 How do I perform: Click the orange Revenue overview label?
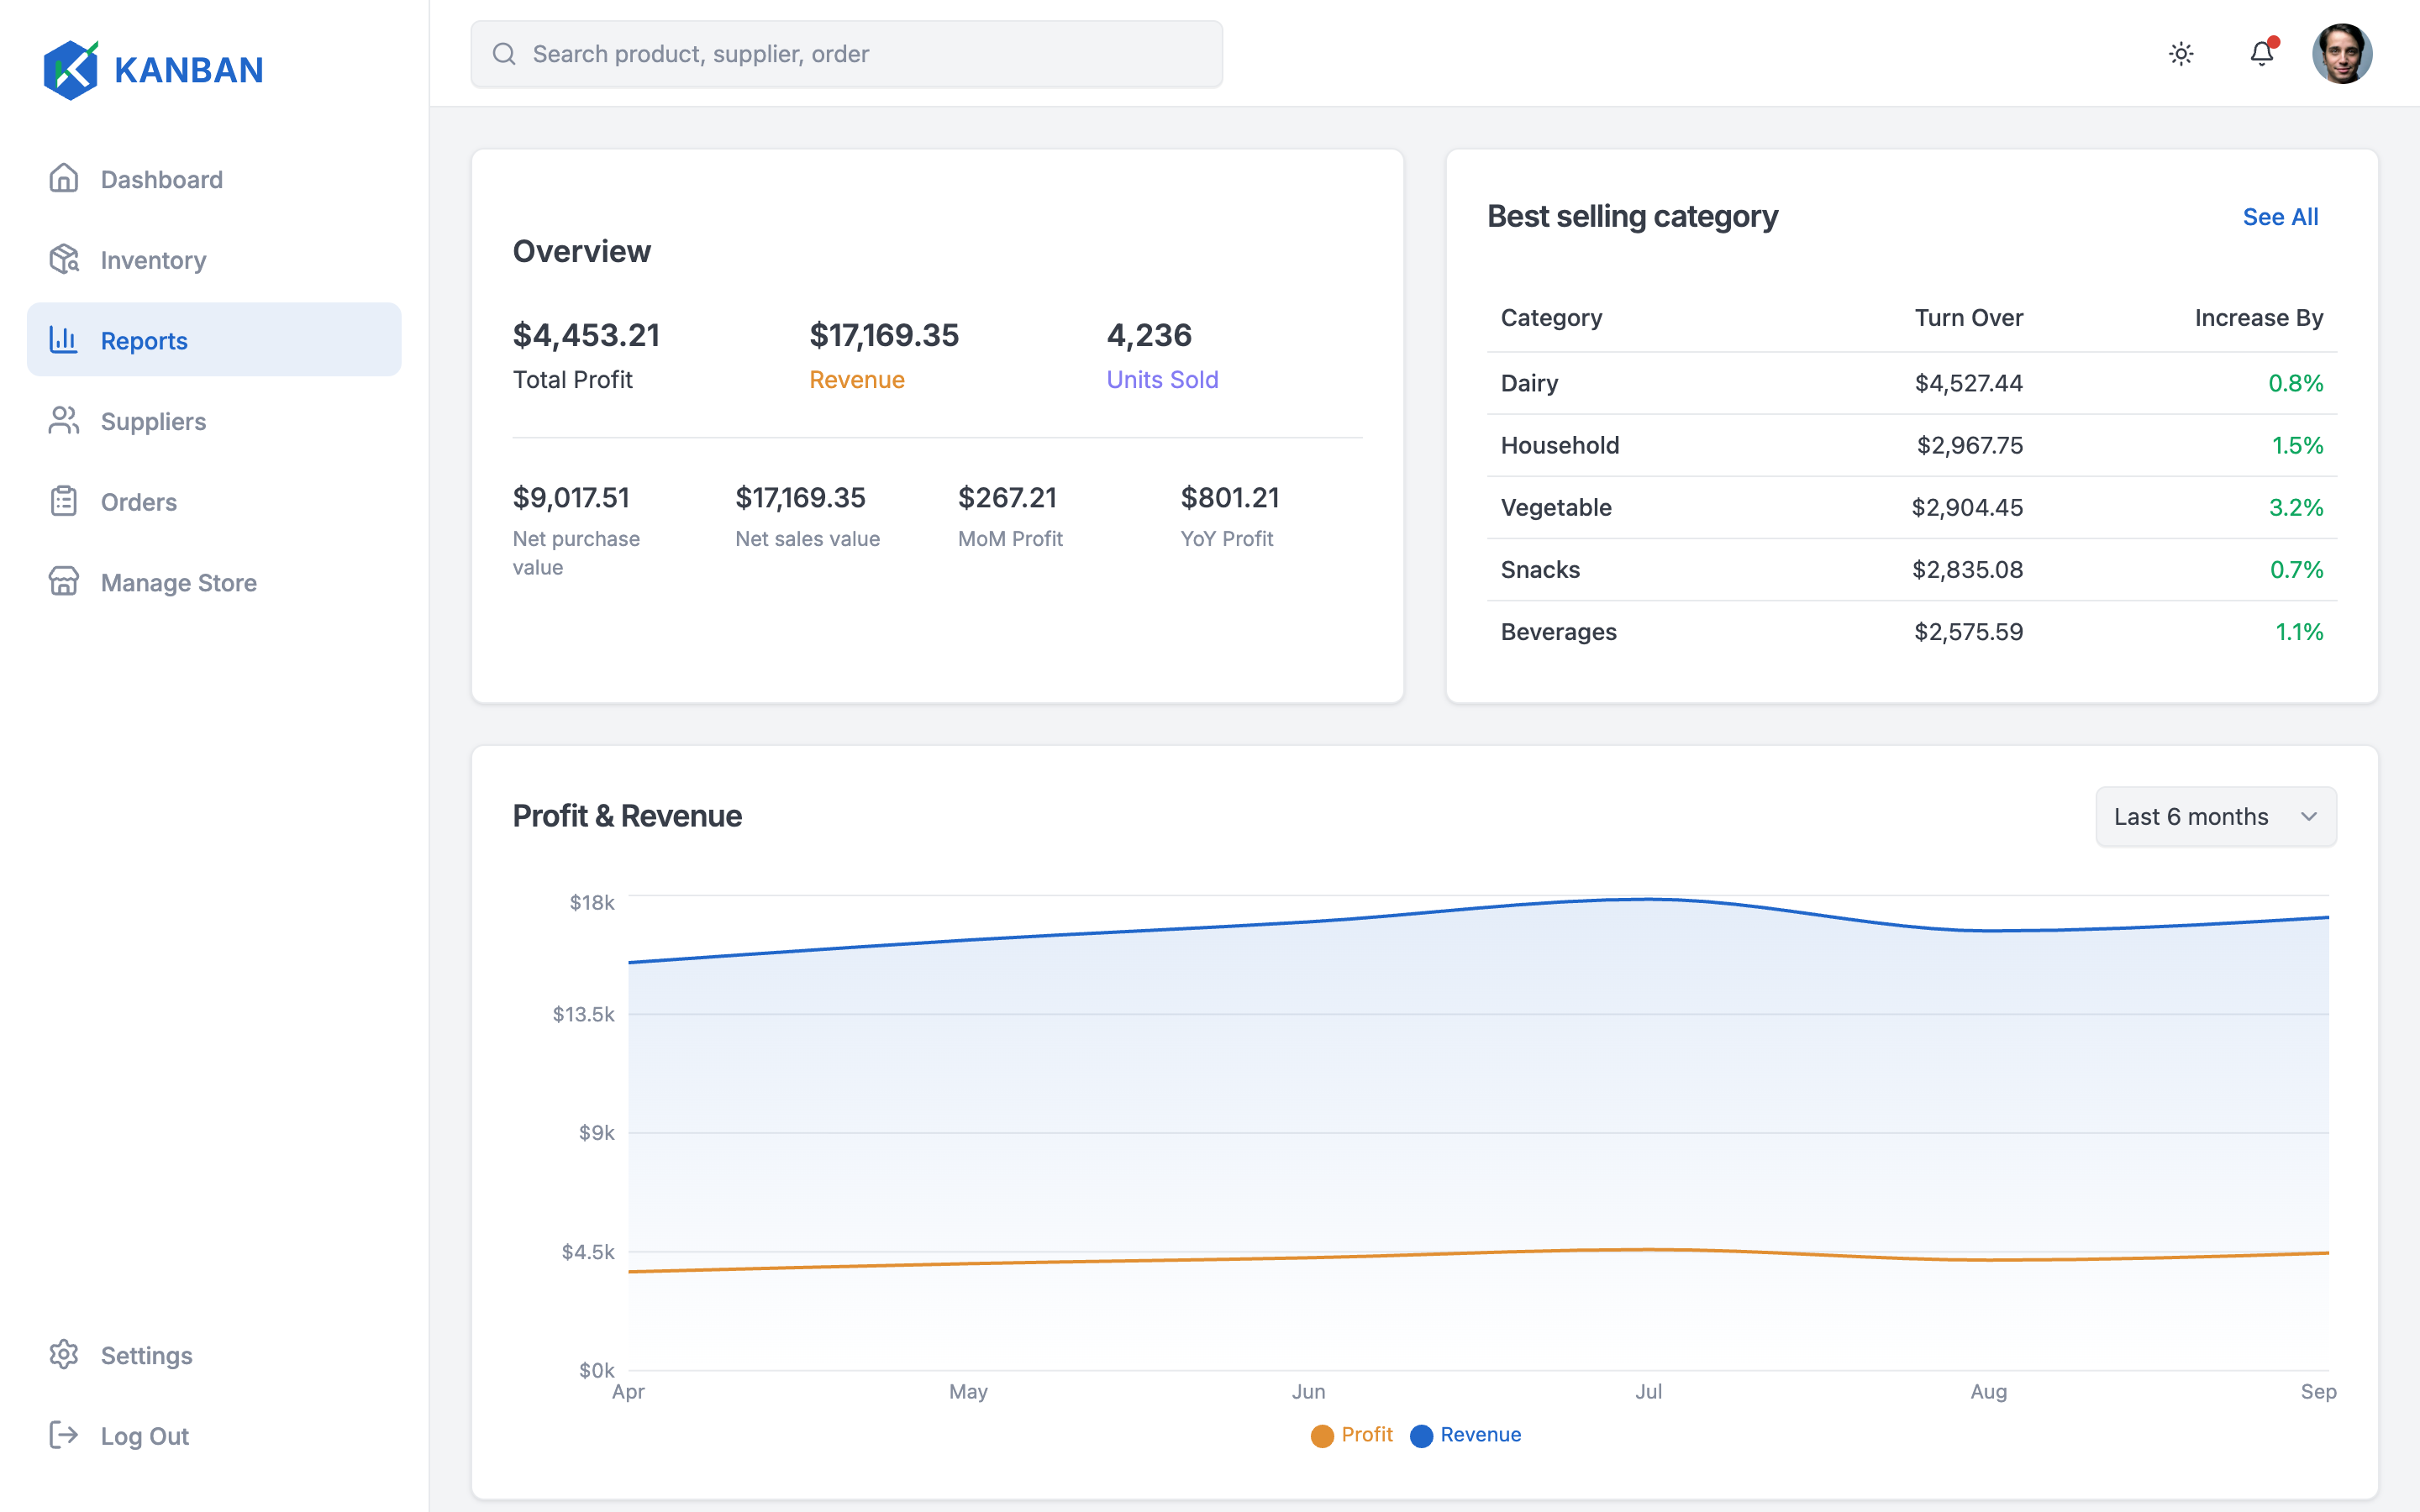pyautogui.click(x=857, y=380)
